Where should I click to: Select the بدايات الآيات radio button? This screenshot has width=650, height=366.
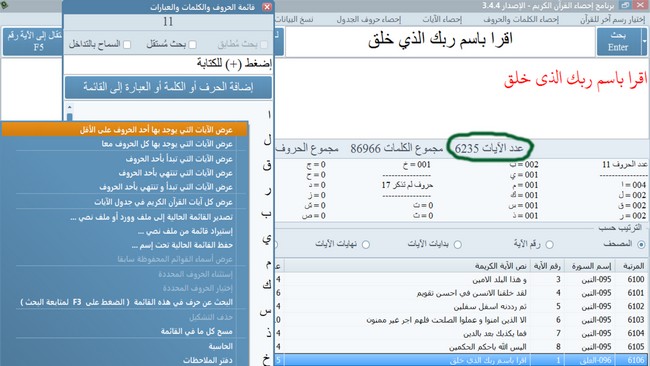[458, 245]
